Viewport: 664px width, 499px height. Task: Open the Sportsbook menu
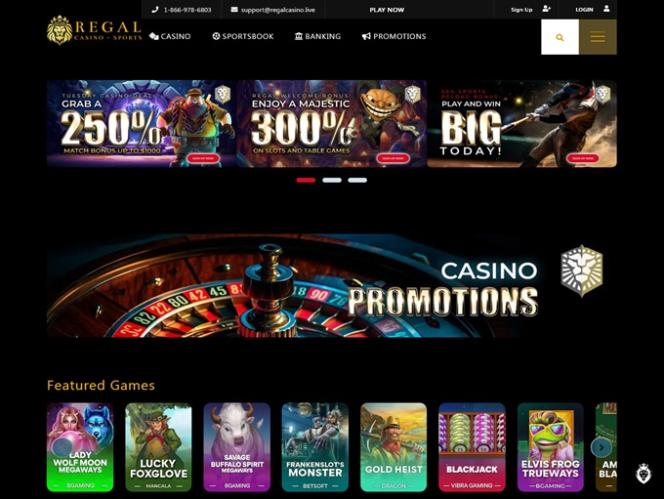(x=243, y=36)
